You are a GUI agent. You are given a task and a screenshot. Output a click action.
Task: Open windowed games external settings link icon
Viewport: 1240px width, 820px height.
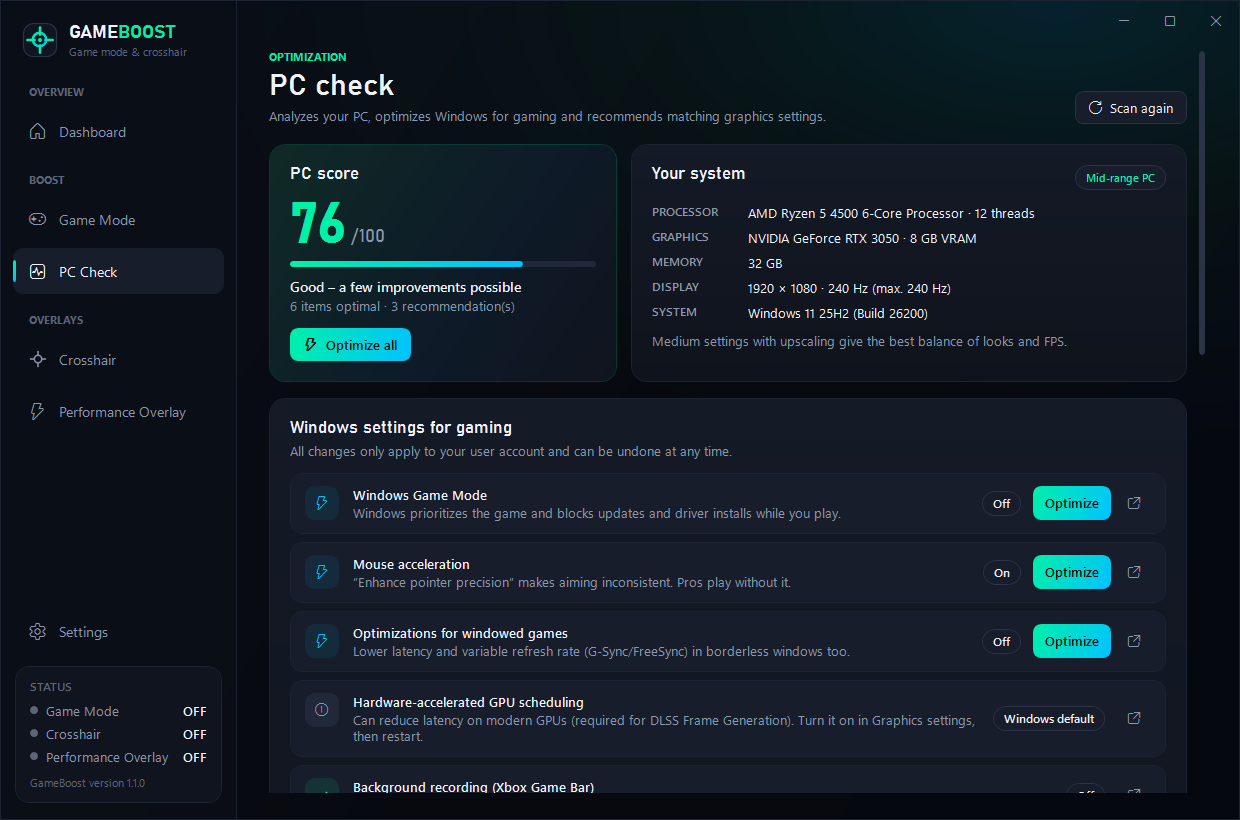pyautogui.click(x=1134, y=641)
